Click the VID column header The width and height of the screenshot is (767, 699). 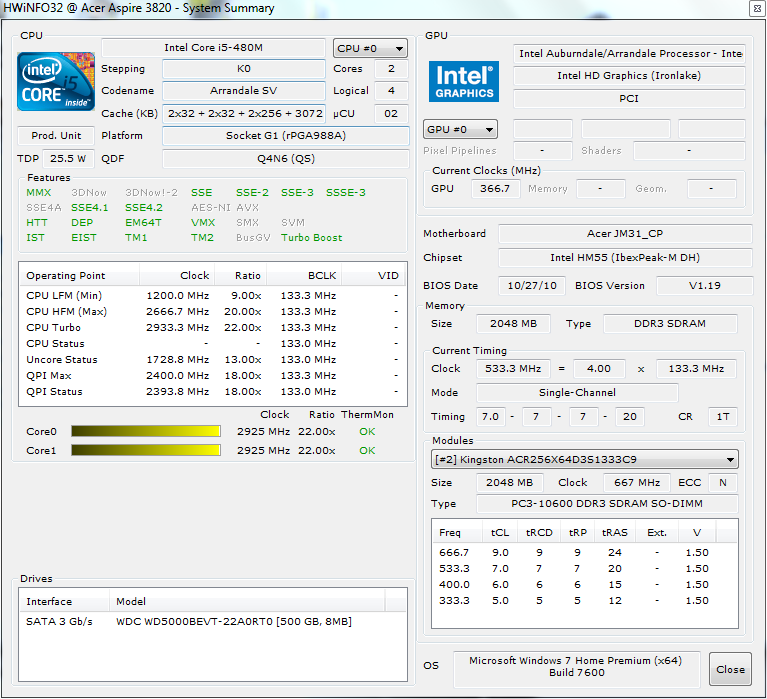coord(374,275)
